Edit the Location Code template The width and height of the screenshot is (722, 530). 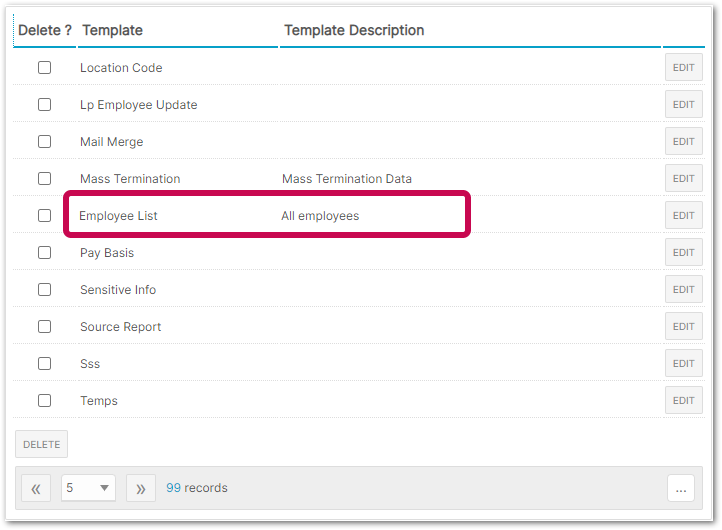(x=683, y=68)
